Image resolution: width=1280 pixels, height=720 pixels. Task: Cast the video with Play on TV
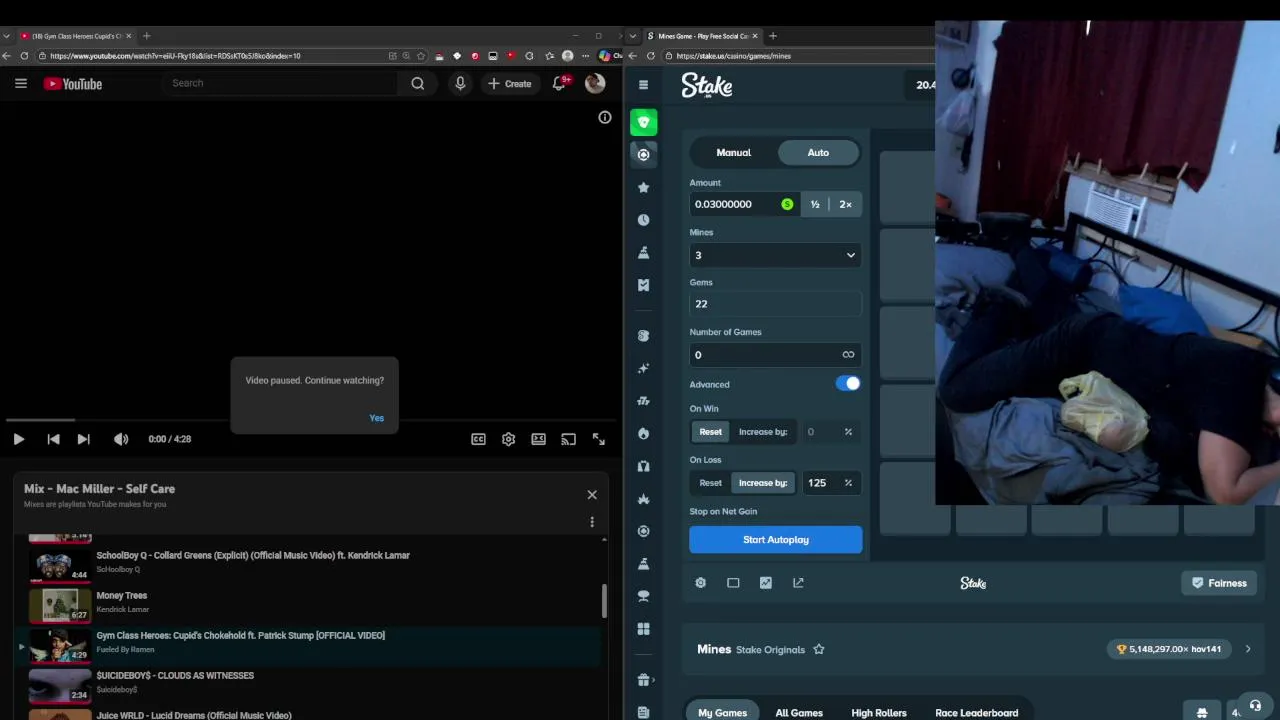pyautogui.click(x=568, y=439)
